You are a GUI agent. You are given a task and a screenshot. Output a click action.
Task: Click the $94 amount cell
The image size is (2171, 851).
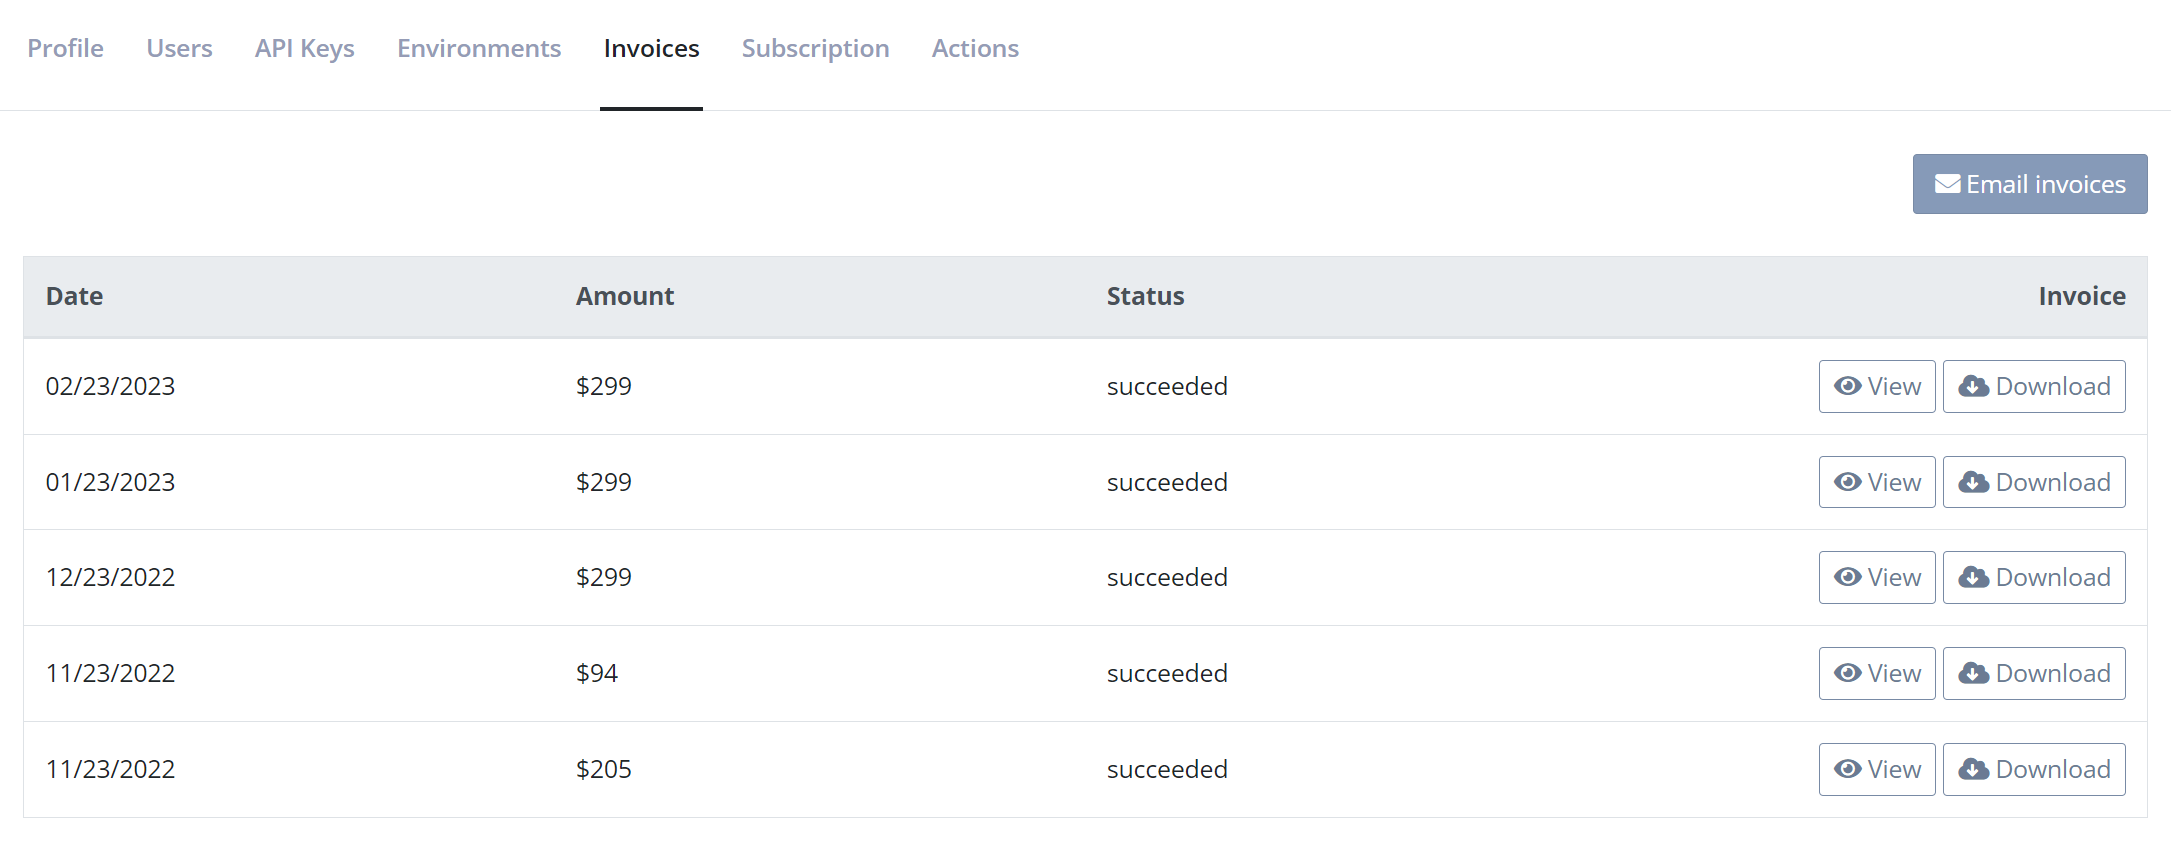coord(597,673)
